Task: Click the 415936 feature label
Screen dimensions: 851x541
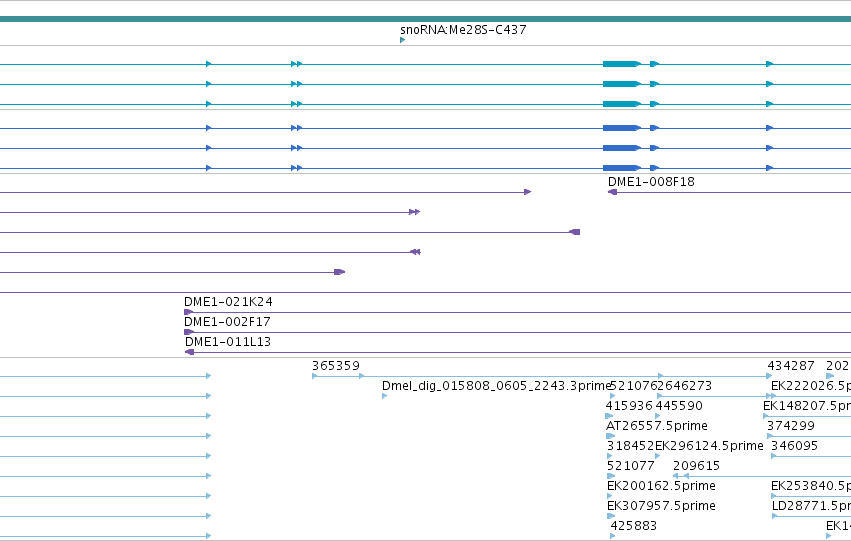Action: (629, 406)
